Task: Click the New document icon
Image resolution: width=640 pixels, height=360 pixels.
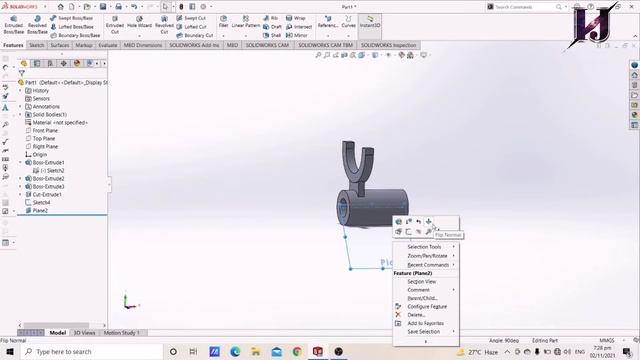Action: 71,7
